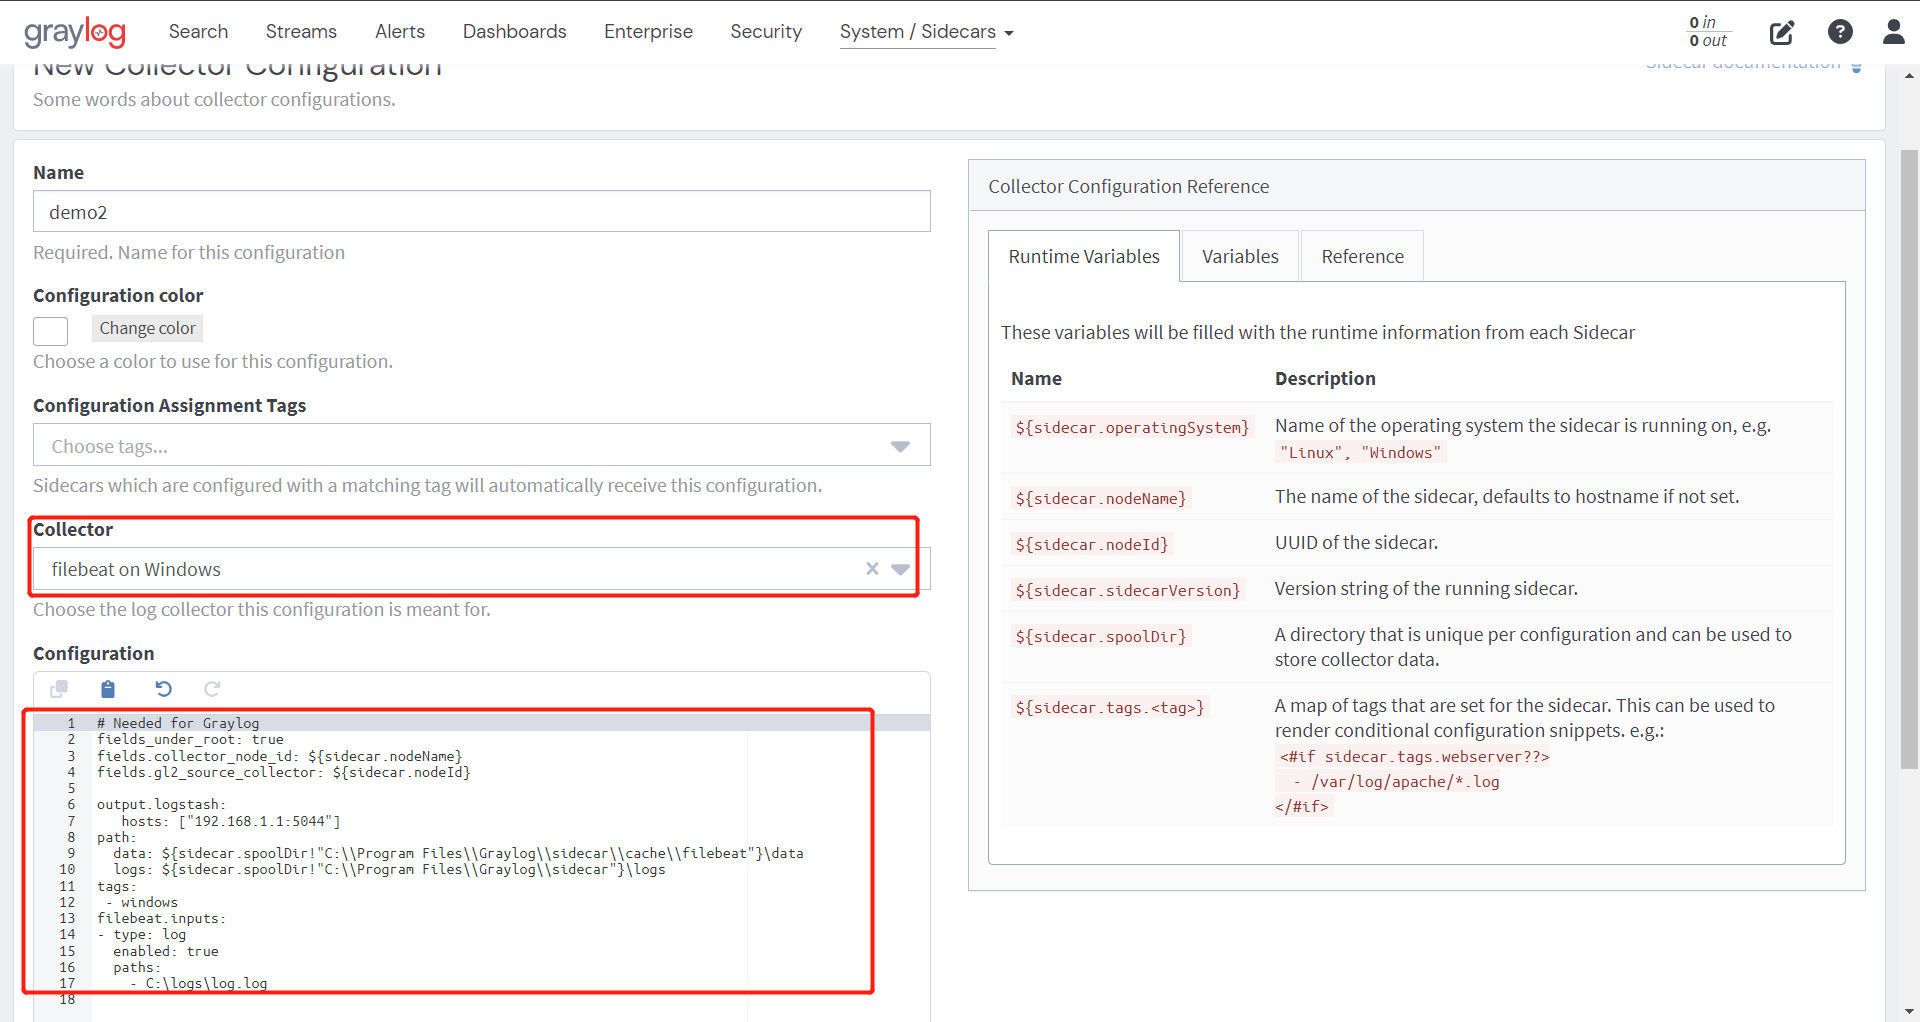Focus the Name input containing demo2
The image size is (1920, 1022).
tap(482, 212)
